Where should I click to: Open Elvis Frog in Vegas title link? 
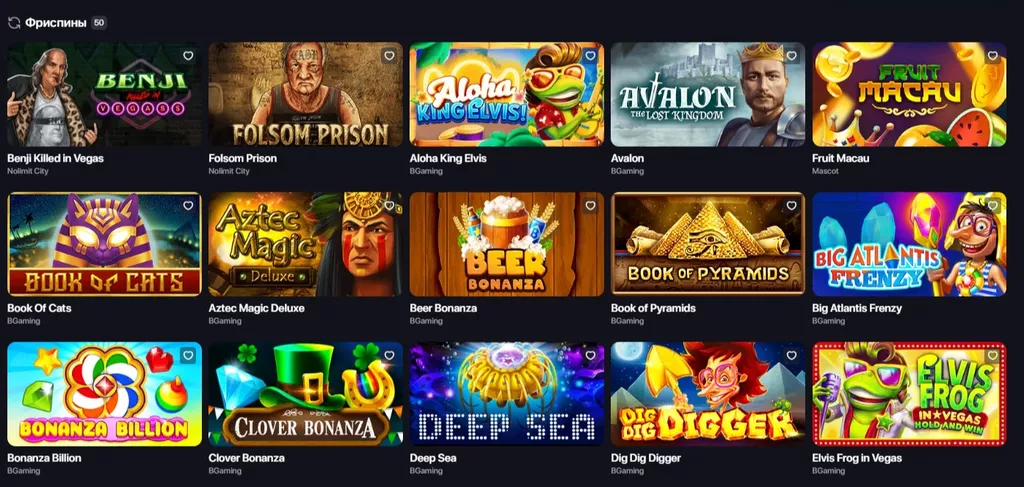(x=857, y=458)
